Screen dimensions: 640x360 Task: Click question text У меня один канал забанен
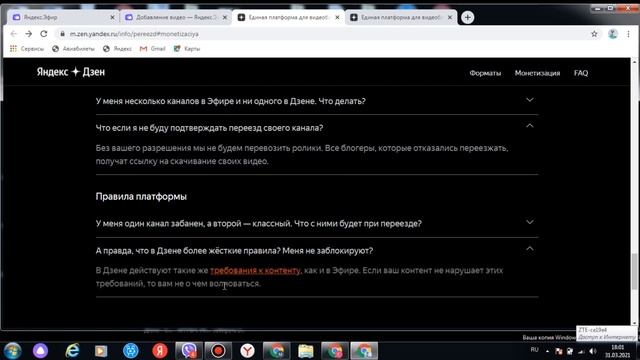coord(258,224)
